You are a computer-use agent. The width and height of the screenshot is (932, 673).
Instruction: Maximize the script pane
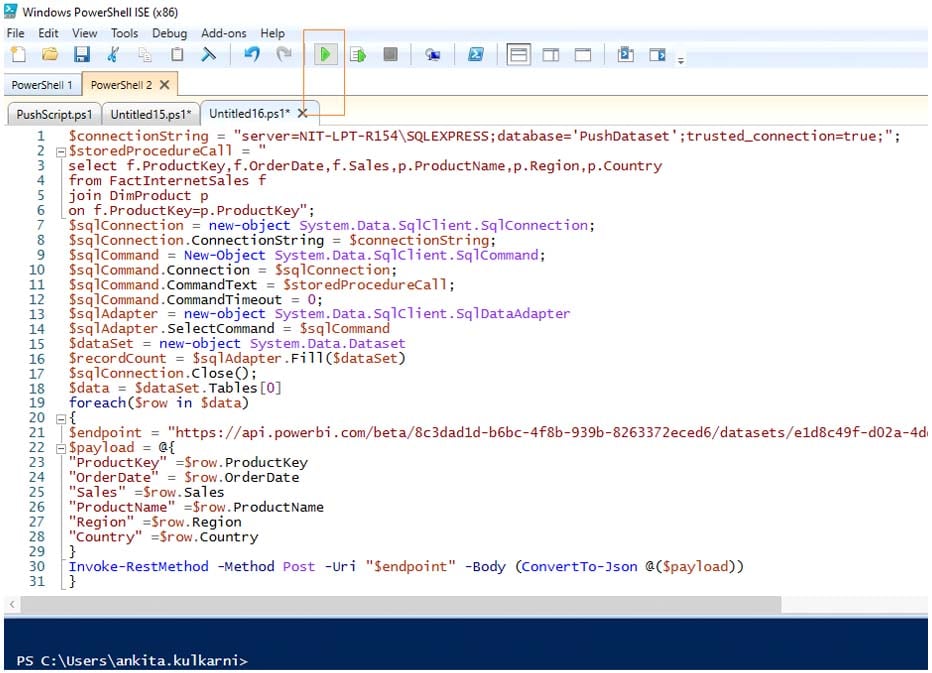click(583, 55)
